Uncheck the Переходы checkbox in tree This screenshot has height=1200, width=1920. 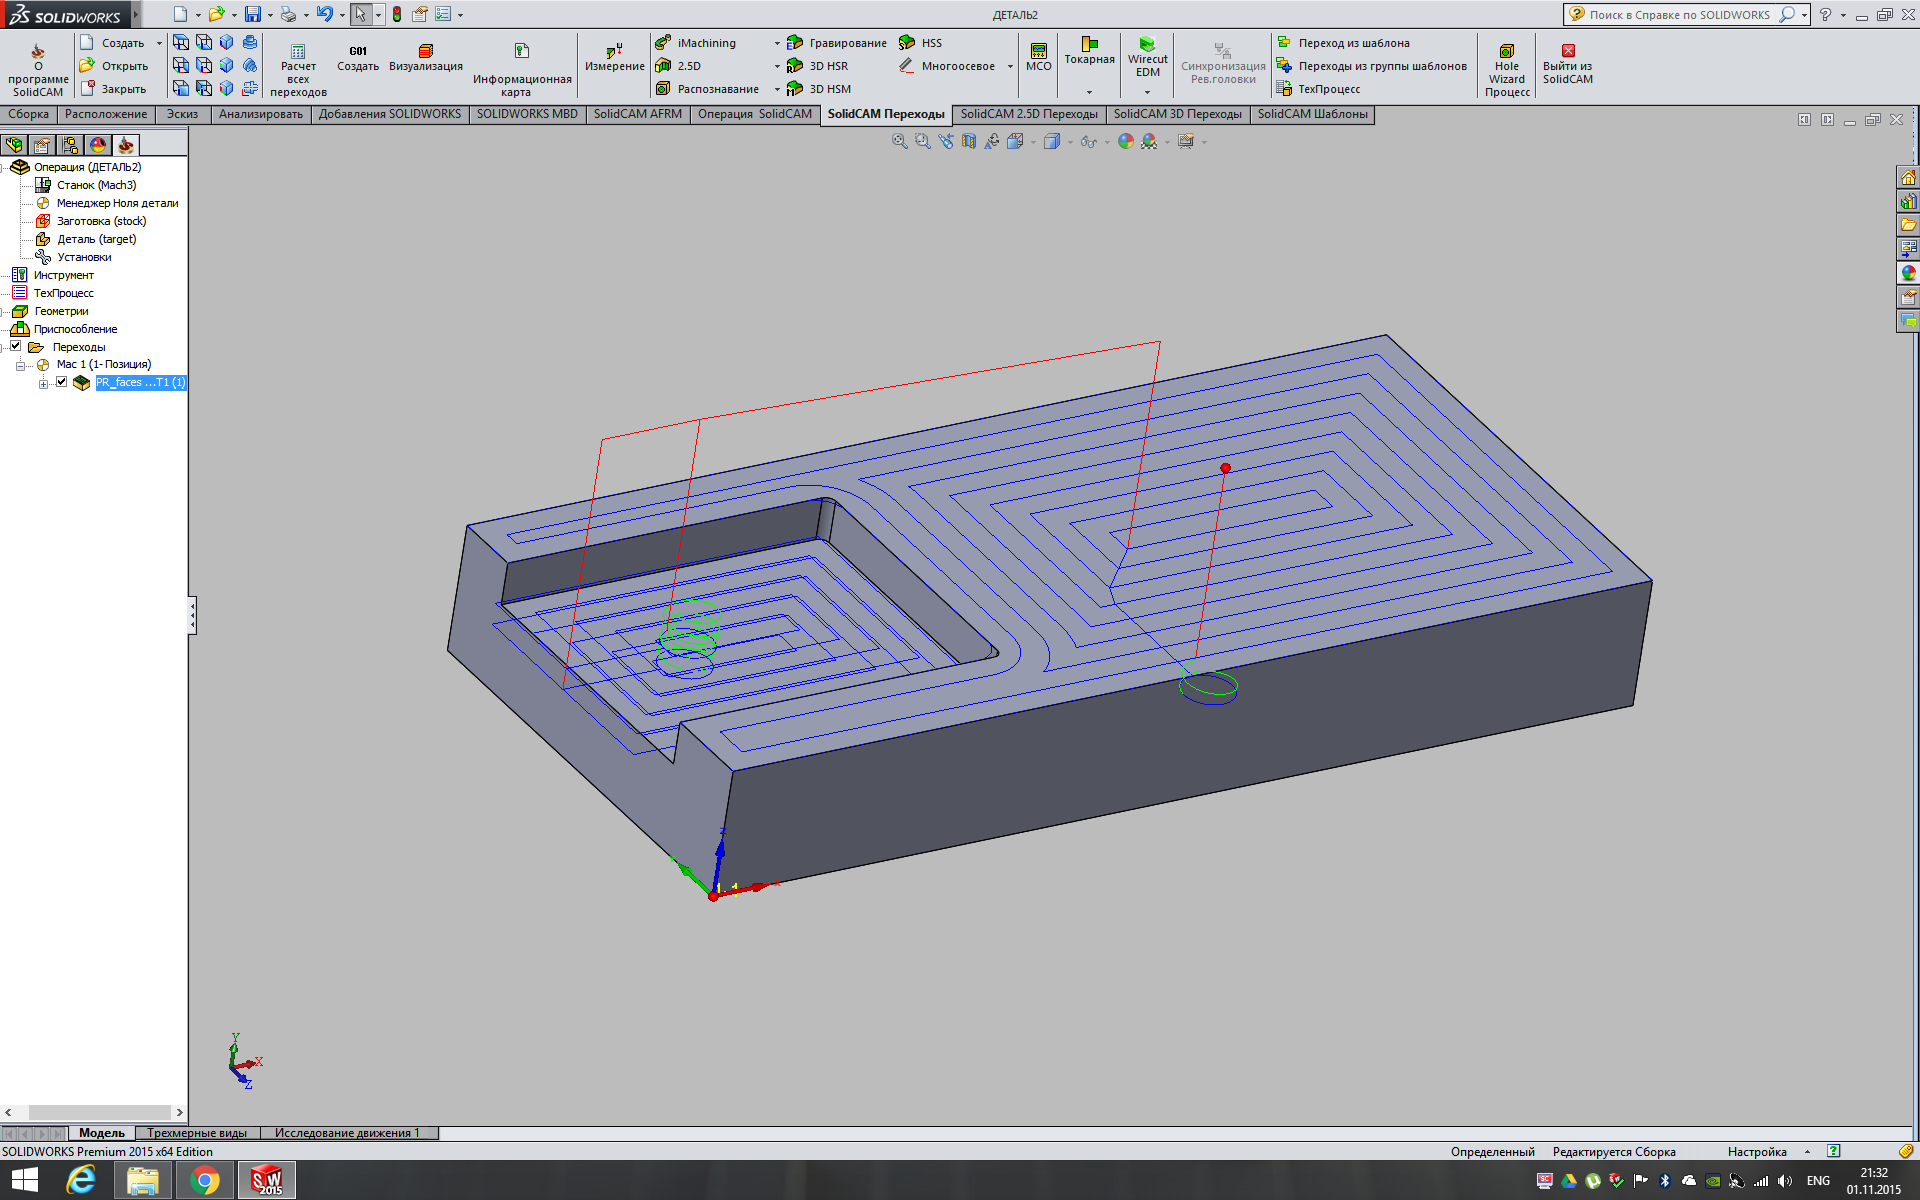[16, 346]
